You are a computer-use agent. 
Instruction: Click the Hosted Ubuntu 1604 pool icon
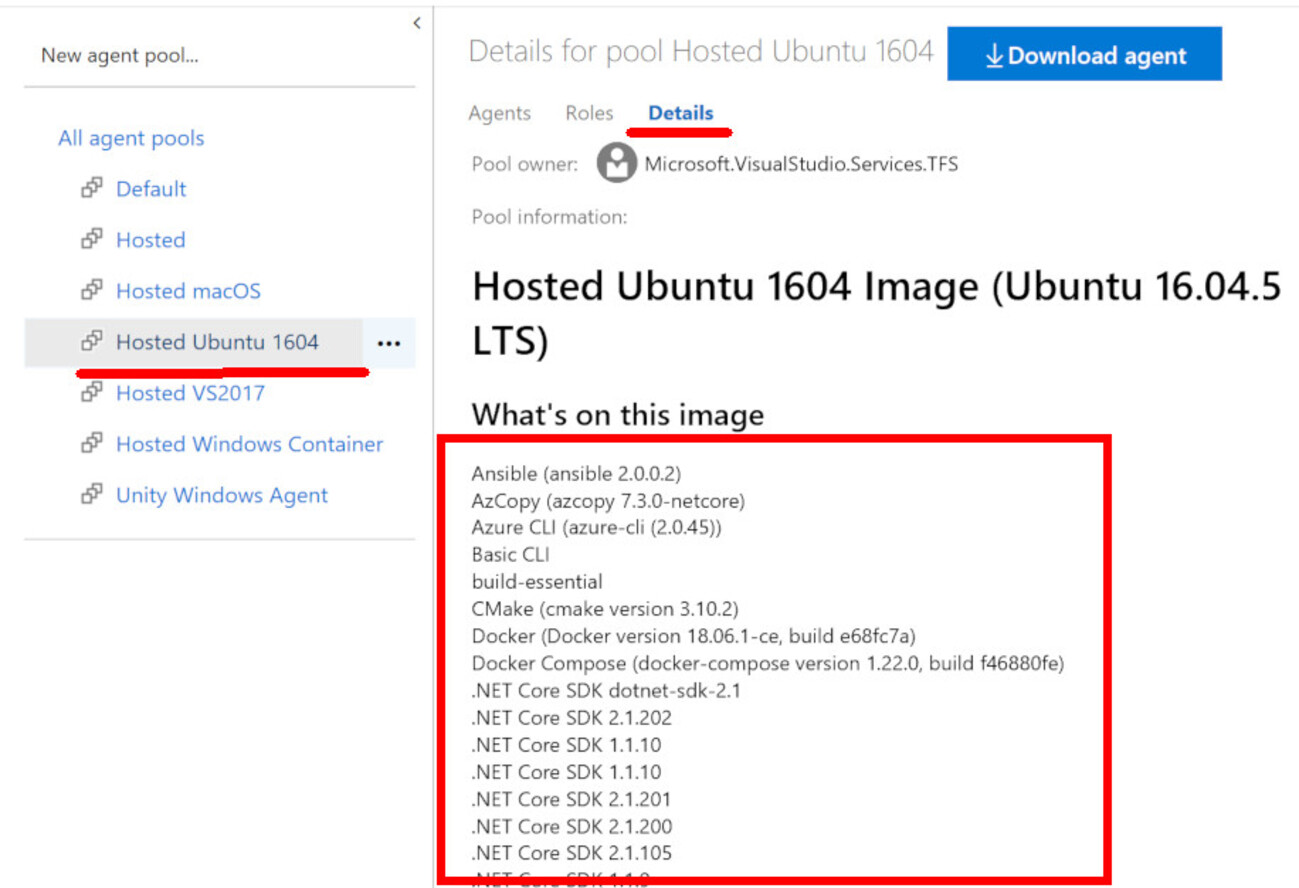92,341
